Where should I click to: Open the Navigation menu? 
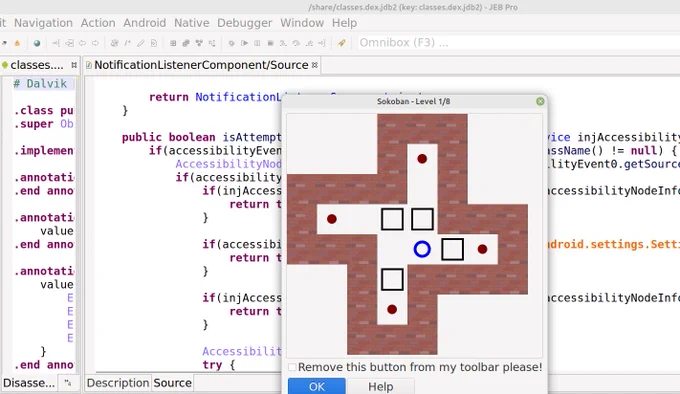click(43, 23)
